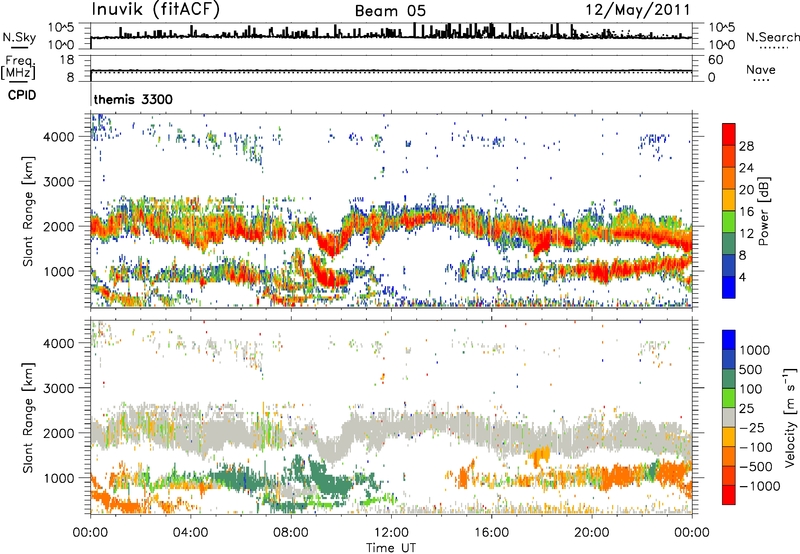Click the blue bottom of the power colorbar
The image size is (800, 554).
coord(729,288)
